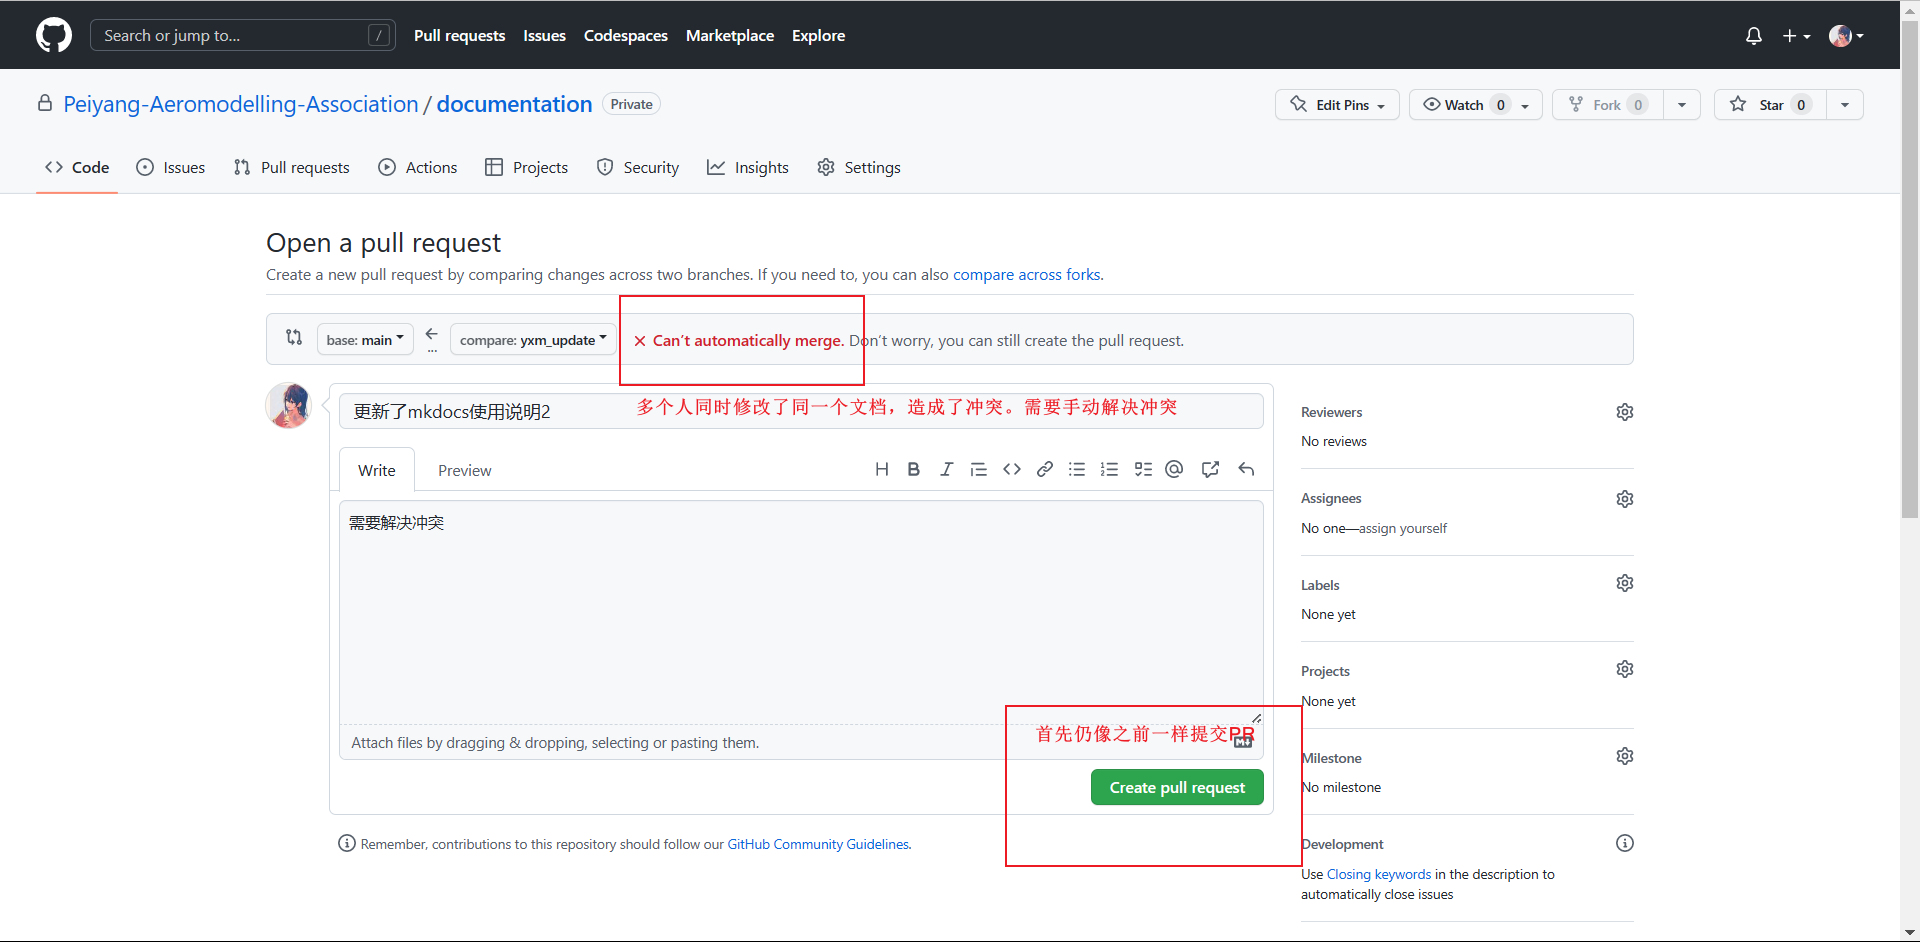Viewport: 1920px width, 942px height.
Task: Open the Reviewers settings gear
Action: pyautogui.click(x=1624, y=412)
